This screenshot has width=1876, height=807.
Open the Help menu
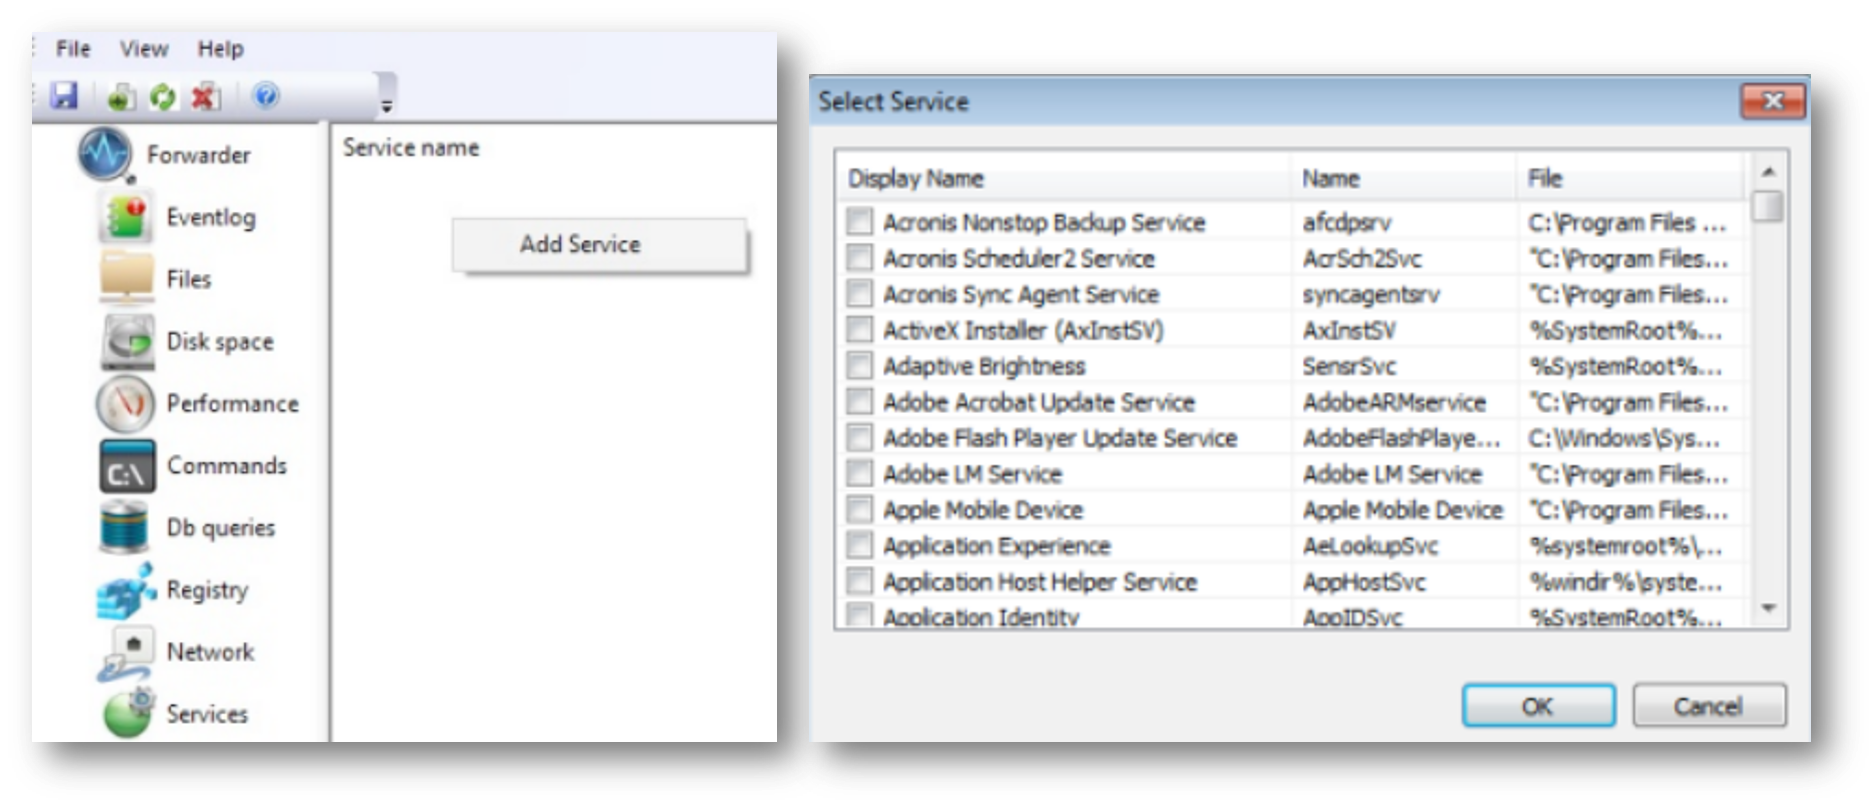click(220, 49)
